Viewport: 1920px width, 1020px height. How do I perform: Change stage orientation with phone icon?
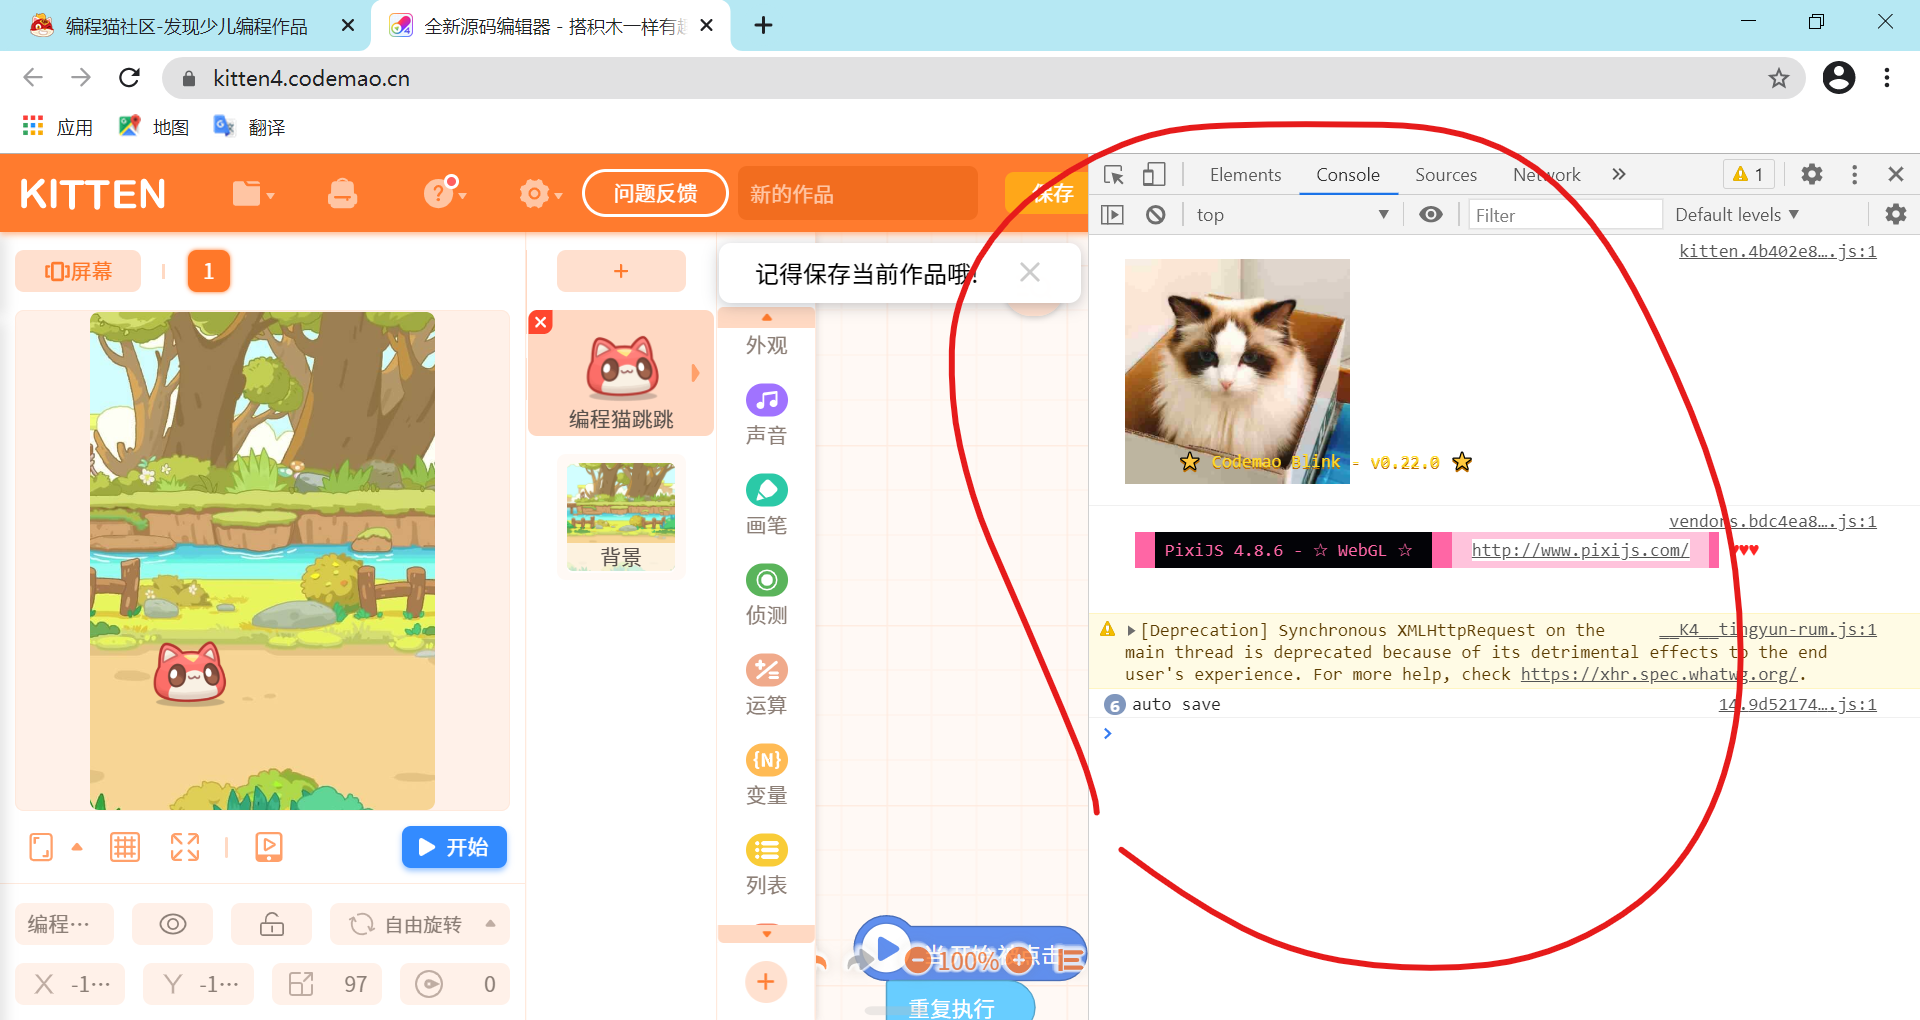(41, 847)
